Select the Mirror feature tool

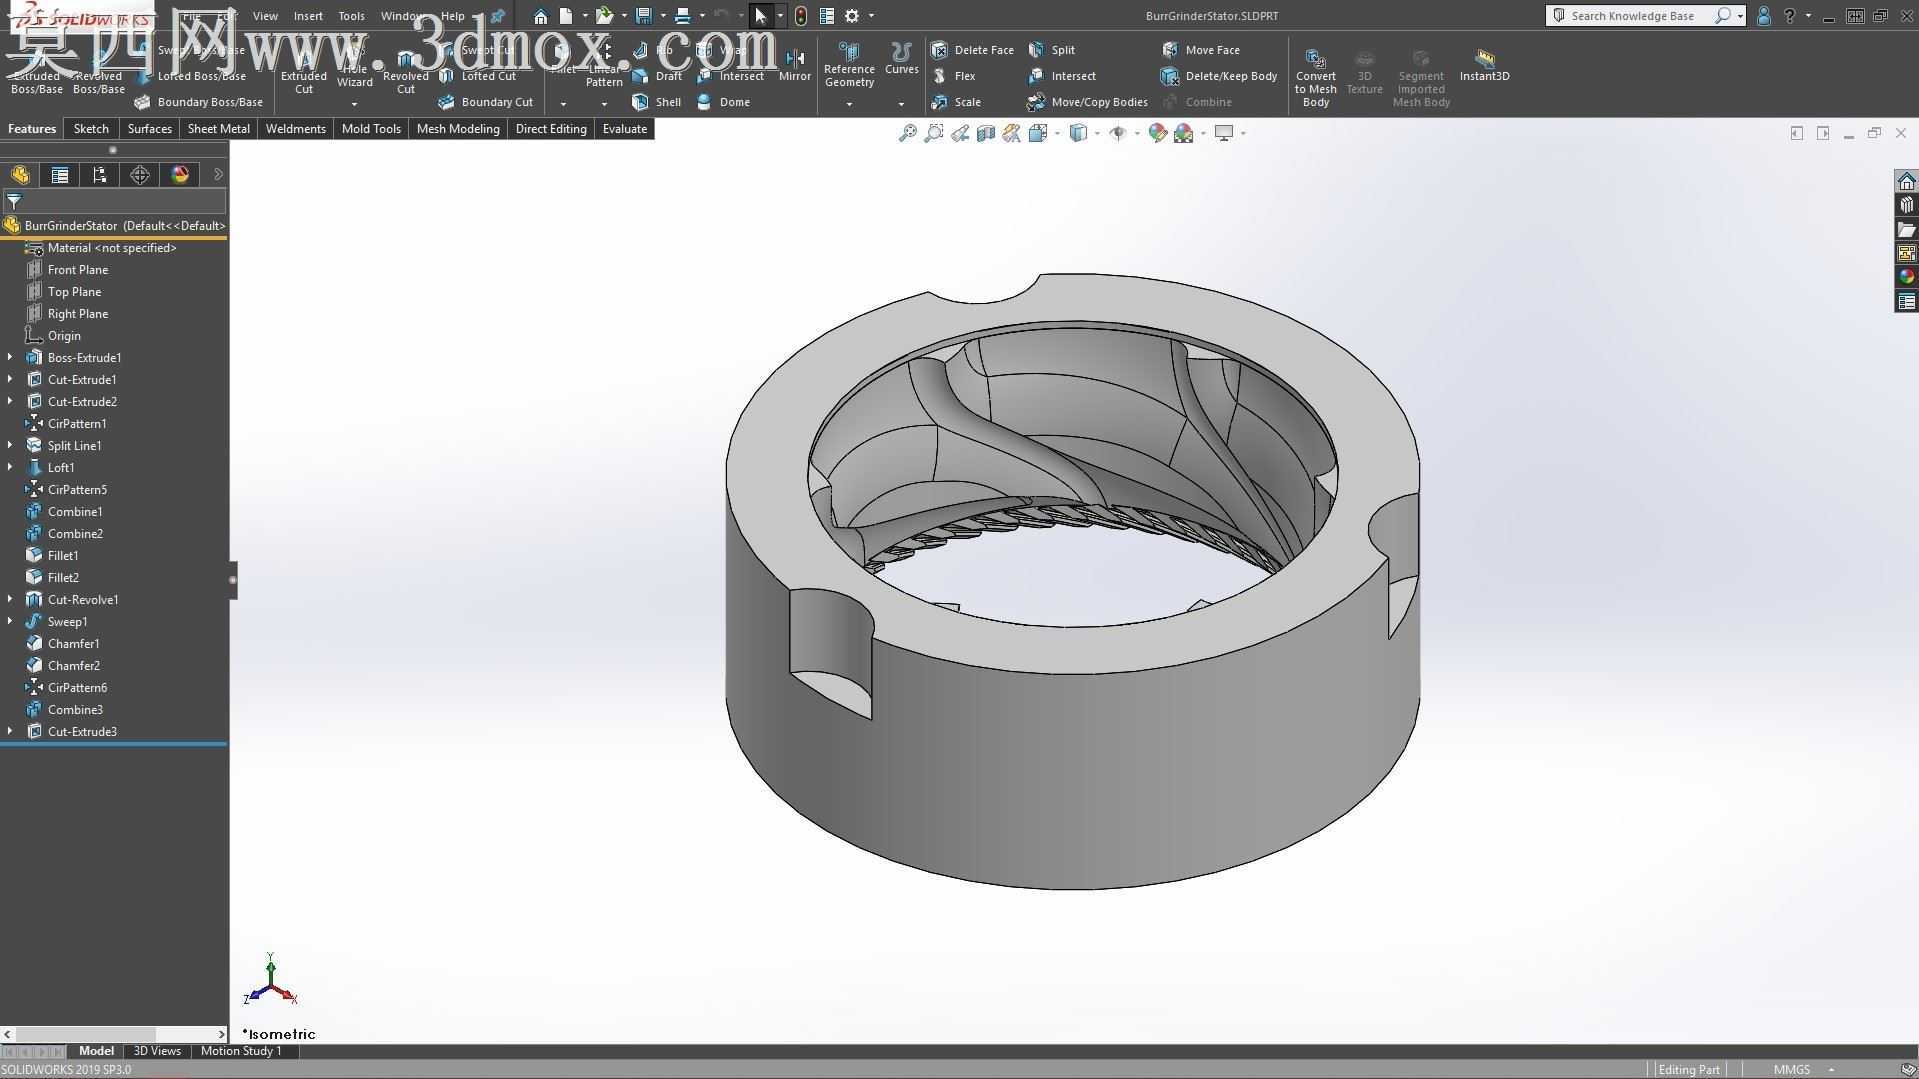click(x=795, y=65)
